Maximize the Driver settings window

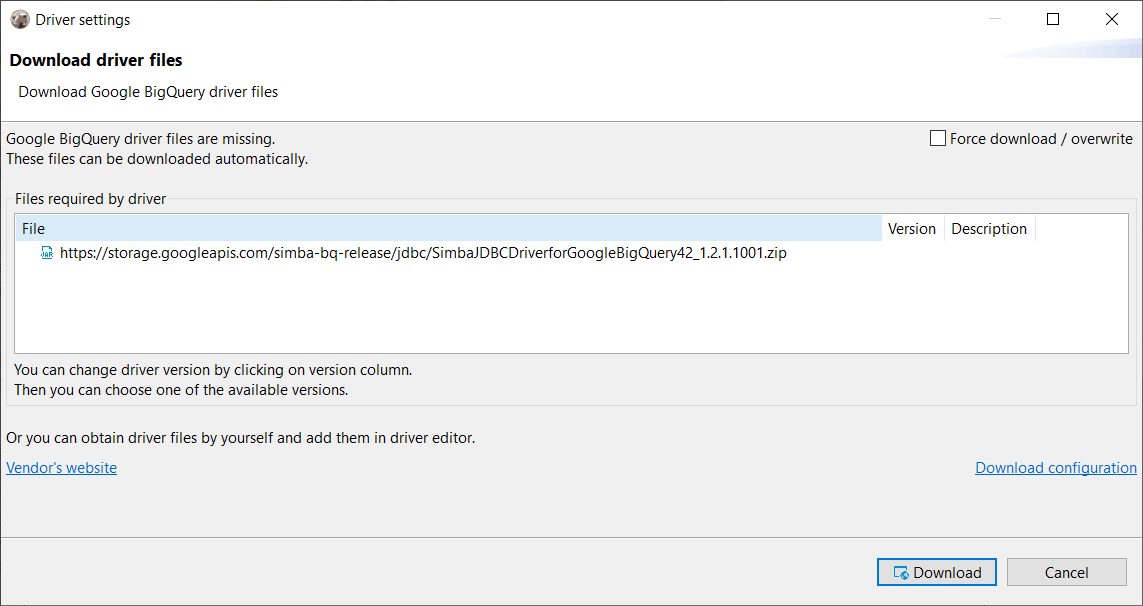pyautogui.click(x=1052, y=19)
